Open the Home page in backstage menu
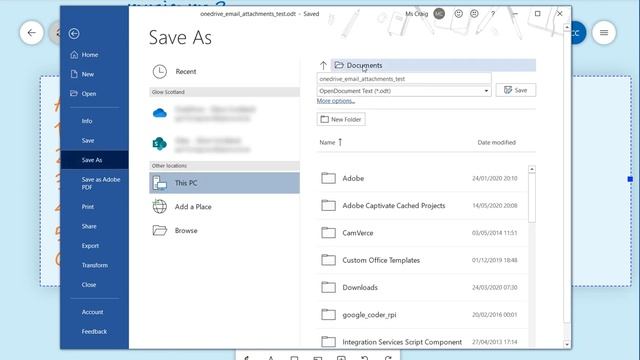 pyautogui.click(x=84, y=55)
